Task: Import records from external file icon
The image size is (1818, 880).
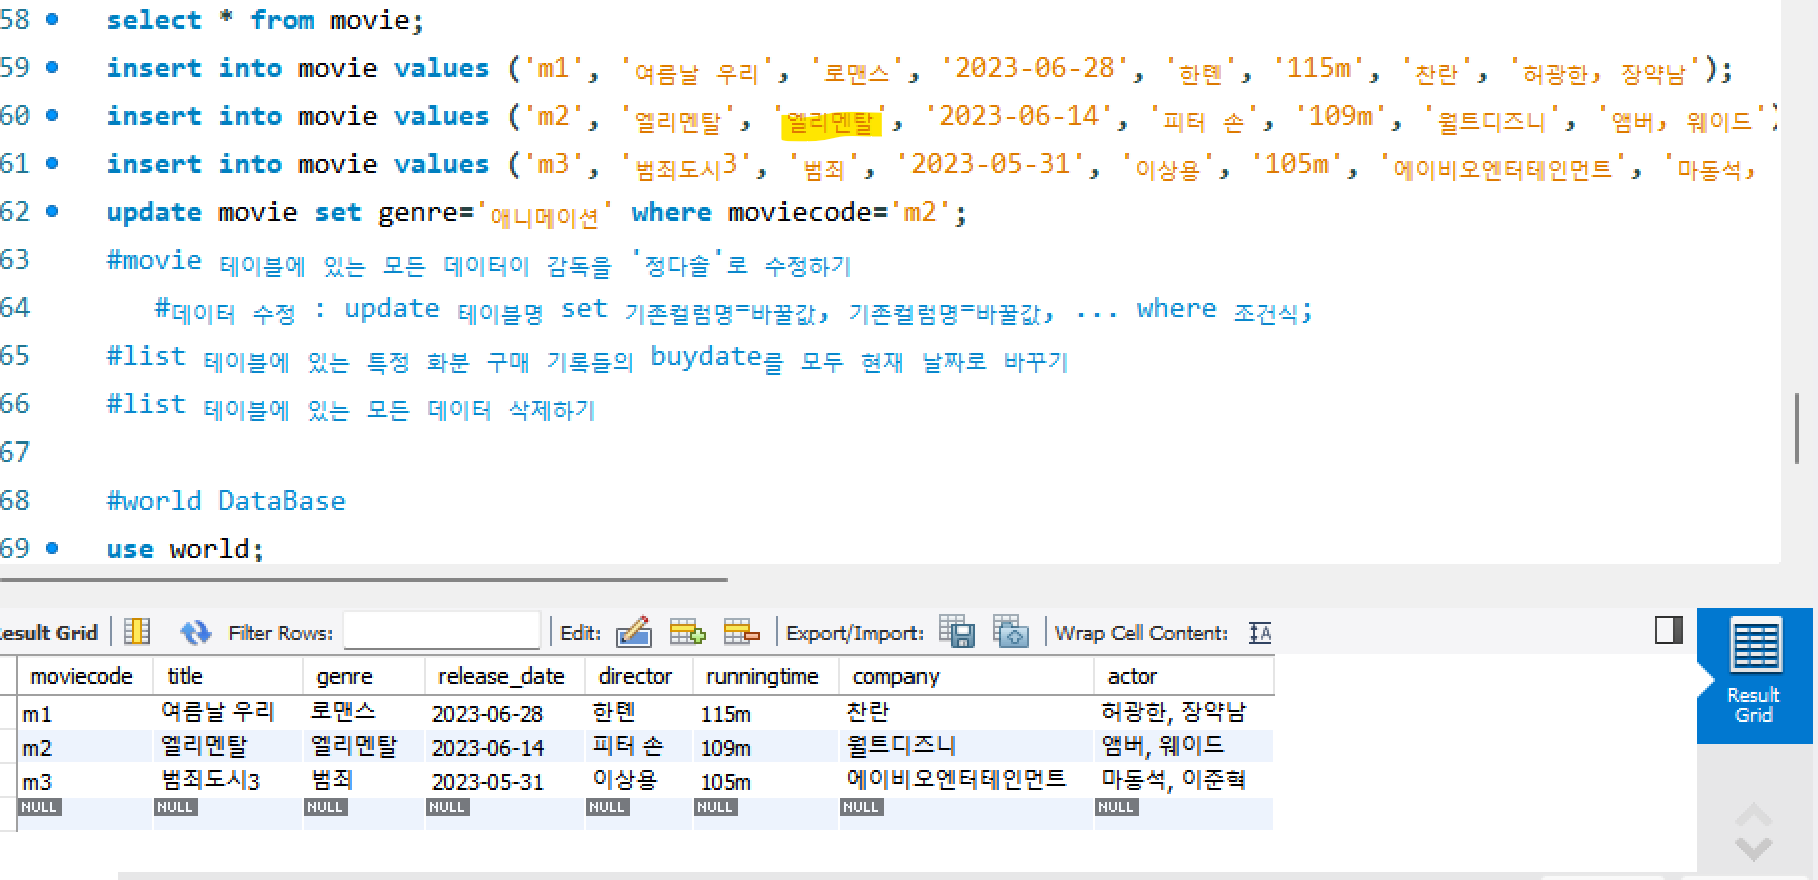Action: [1011, 631]
